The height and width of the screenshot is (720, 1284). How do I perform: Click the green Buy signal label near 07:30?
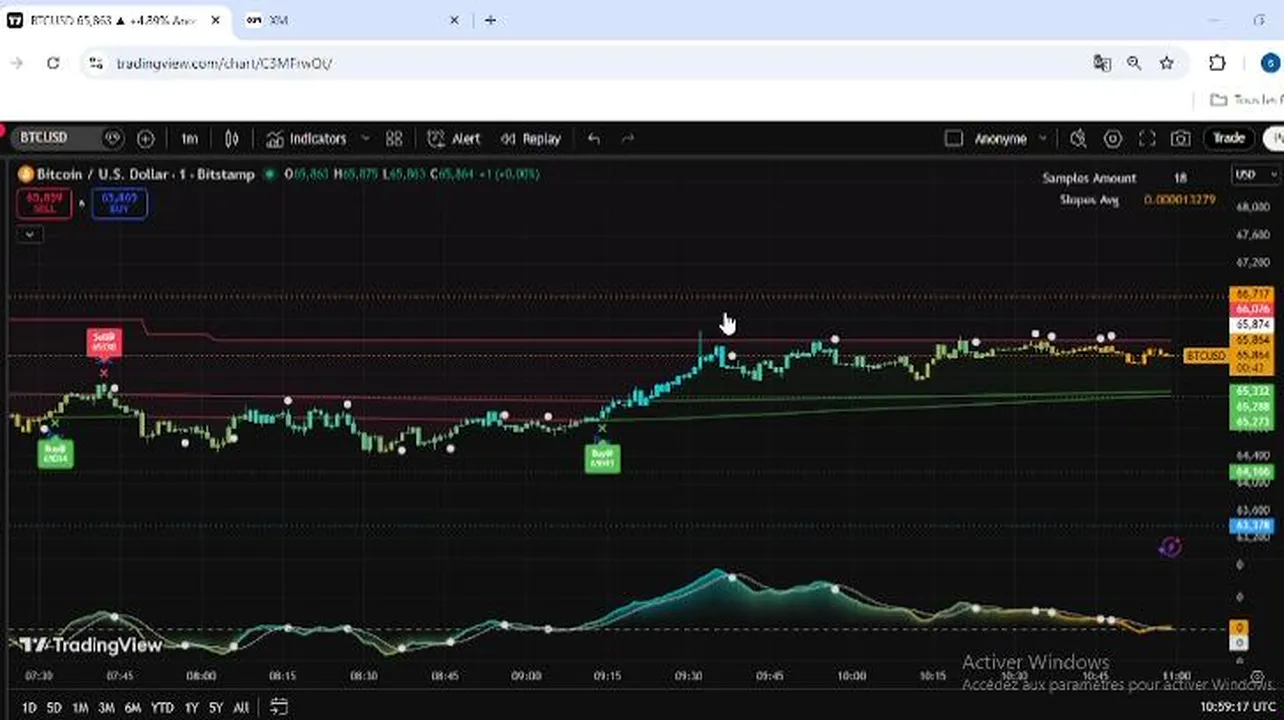tap(55, 454)
